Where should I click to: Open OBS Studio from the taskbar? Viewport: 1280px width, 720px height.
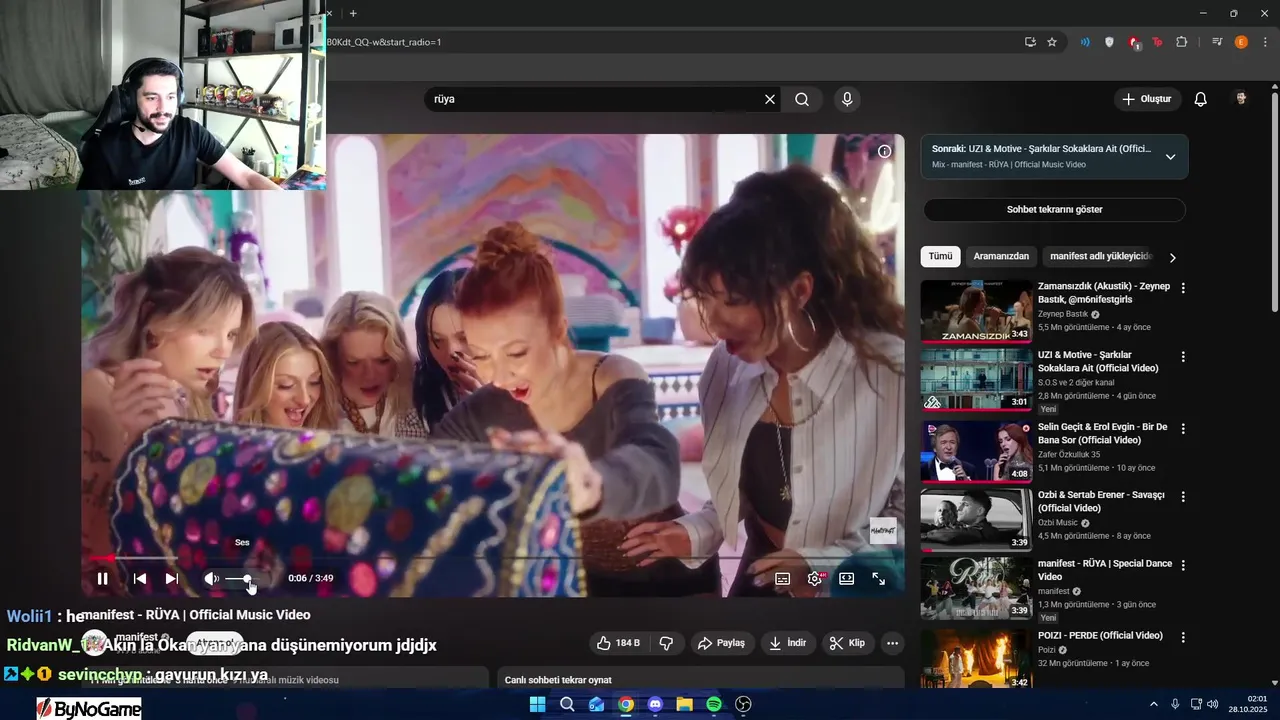(743, 704)
